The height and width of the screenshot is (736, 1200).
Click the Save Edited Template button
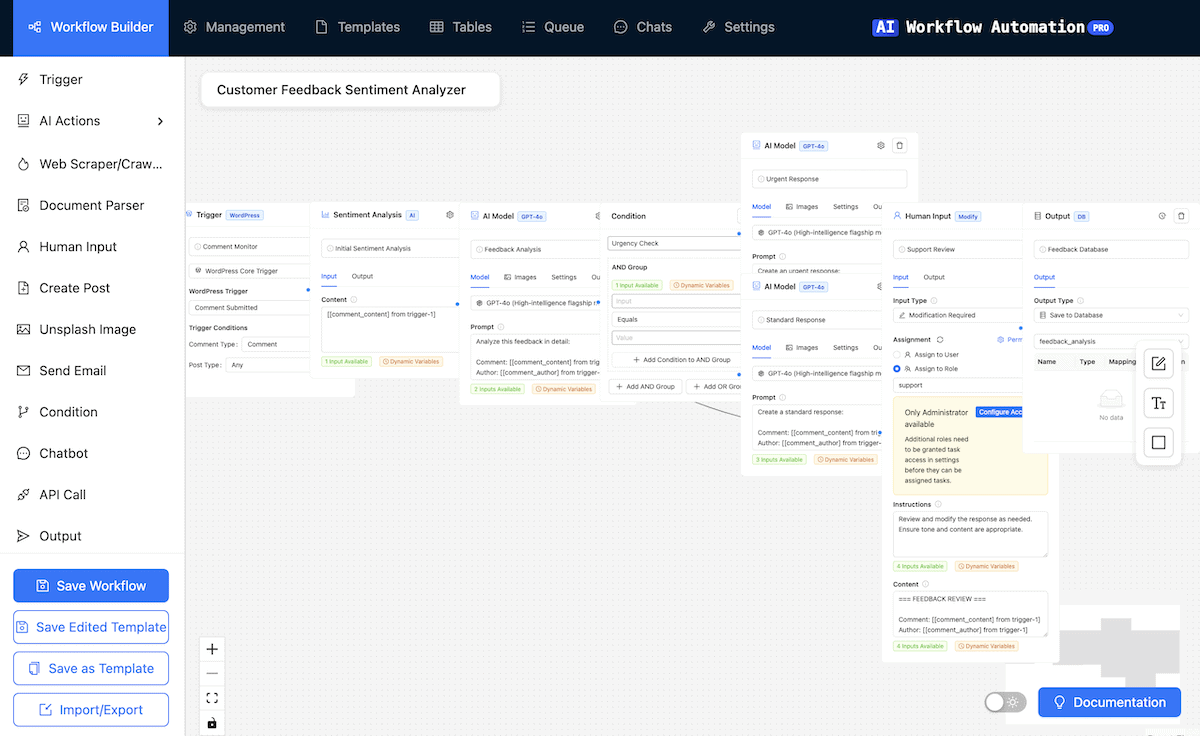click(91, 627)
